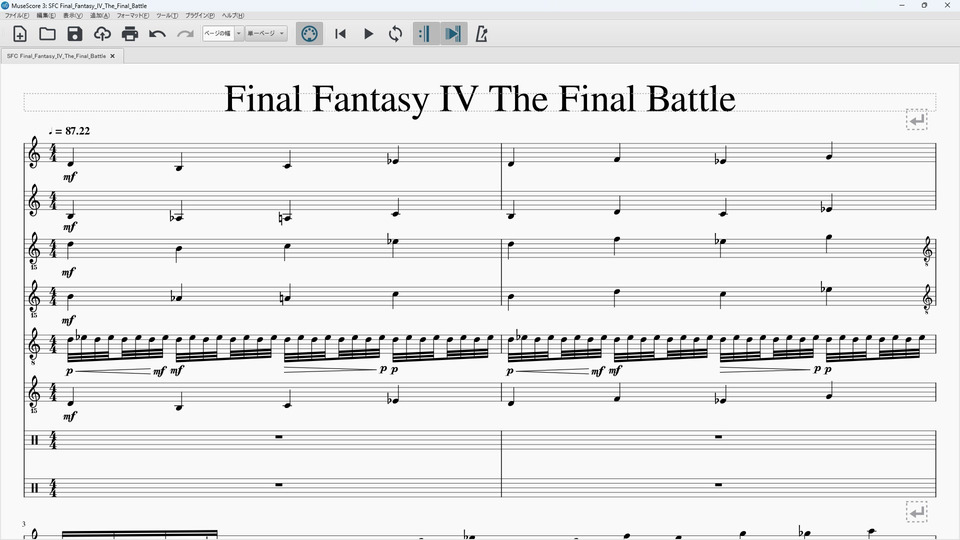This screenshot has width=960, height=540.
Task: Start playback with the play button
Action: pyautogui.click(x=368, y=34)
